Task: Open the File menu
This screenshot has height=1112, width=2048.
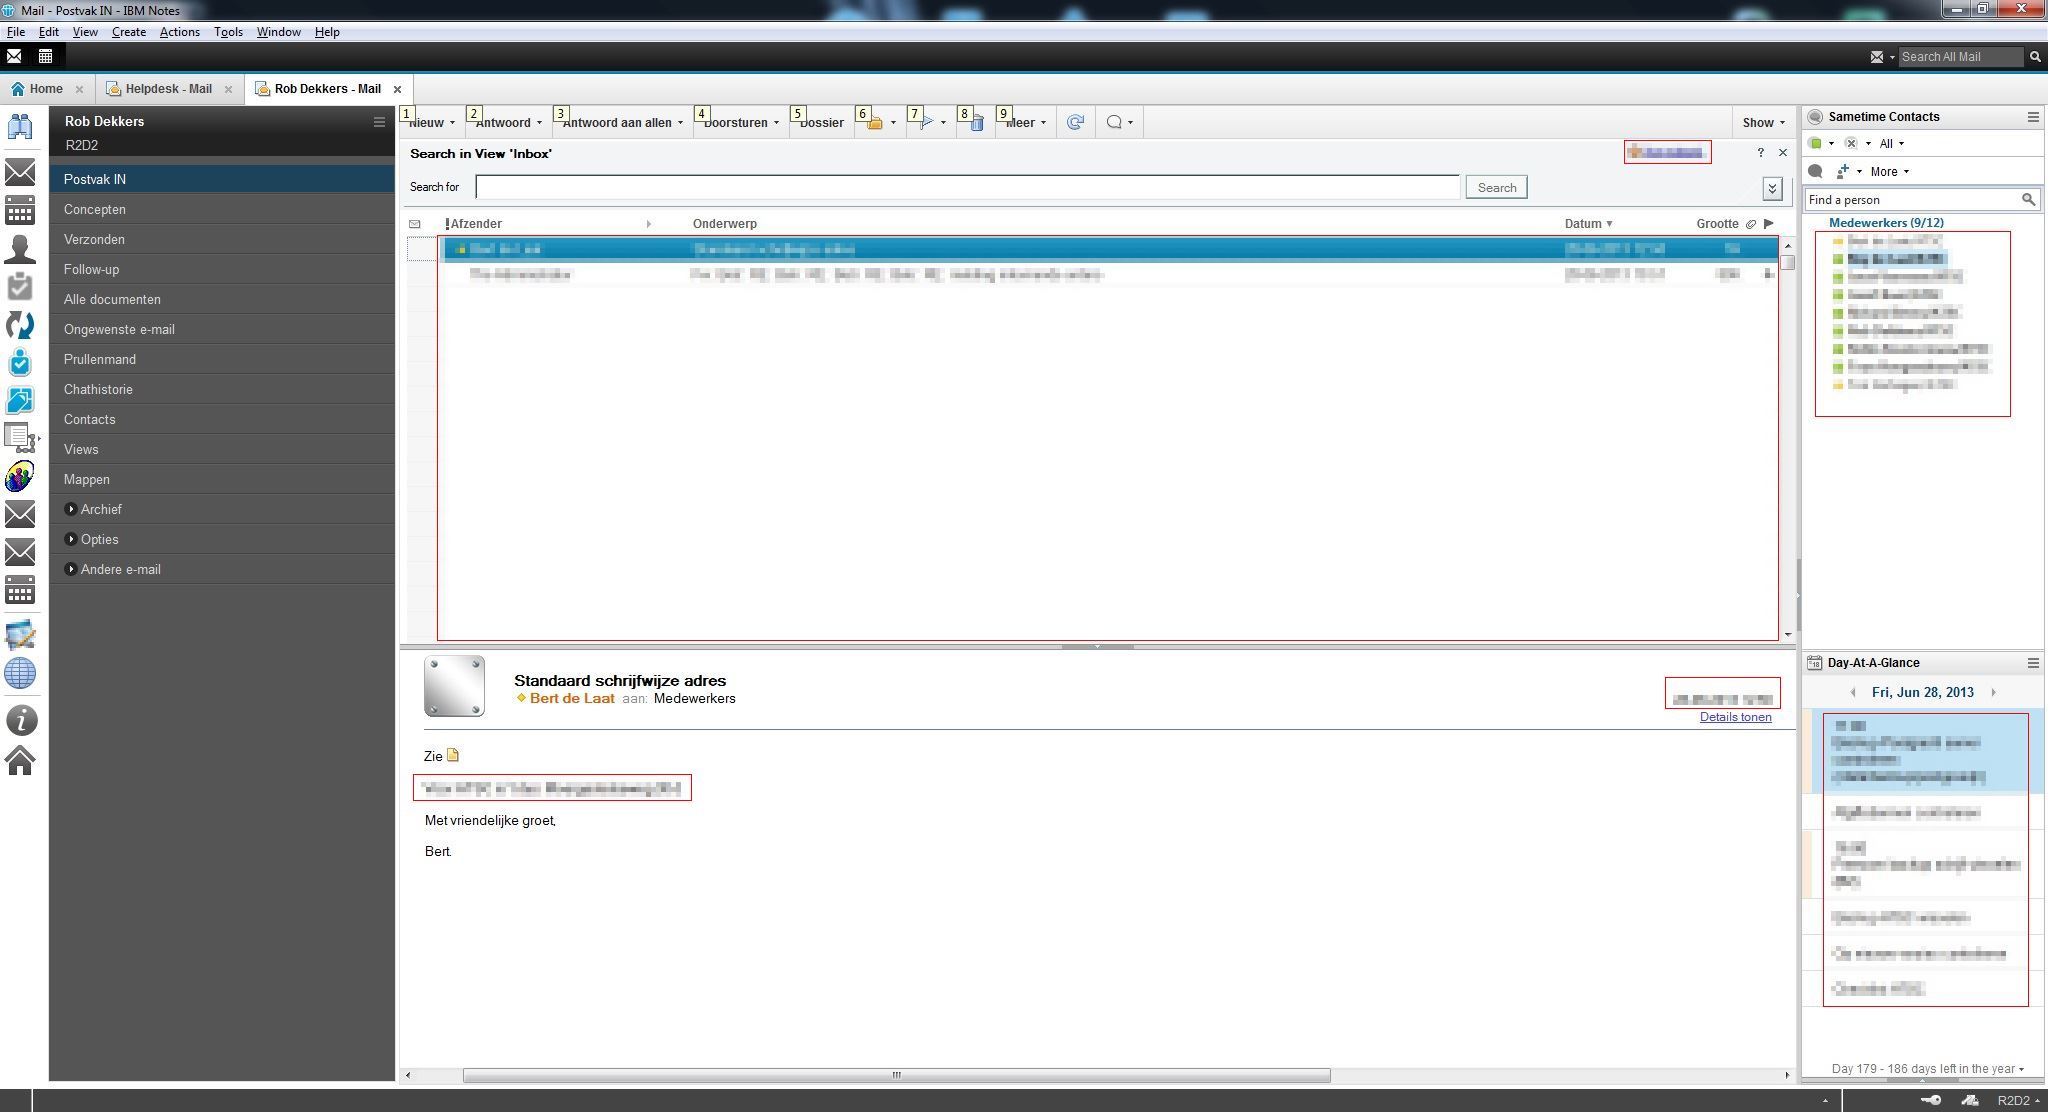Action: click(16, 32)
